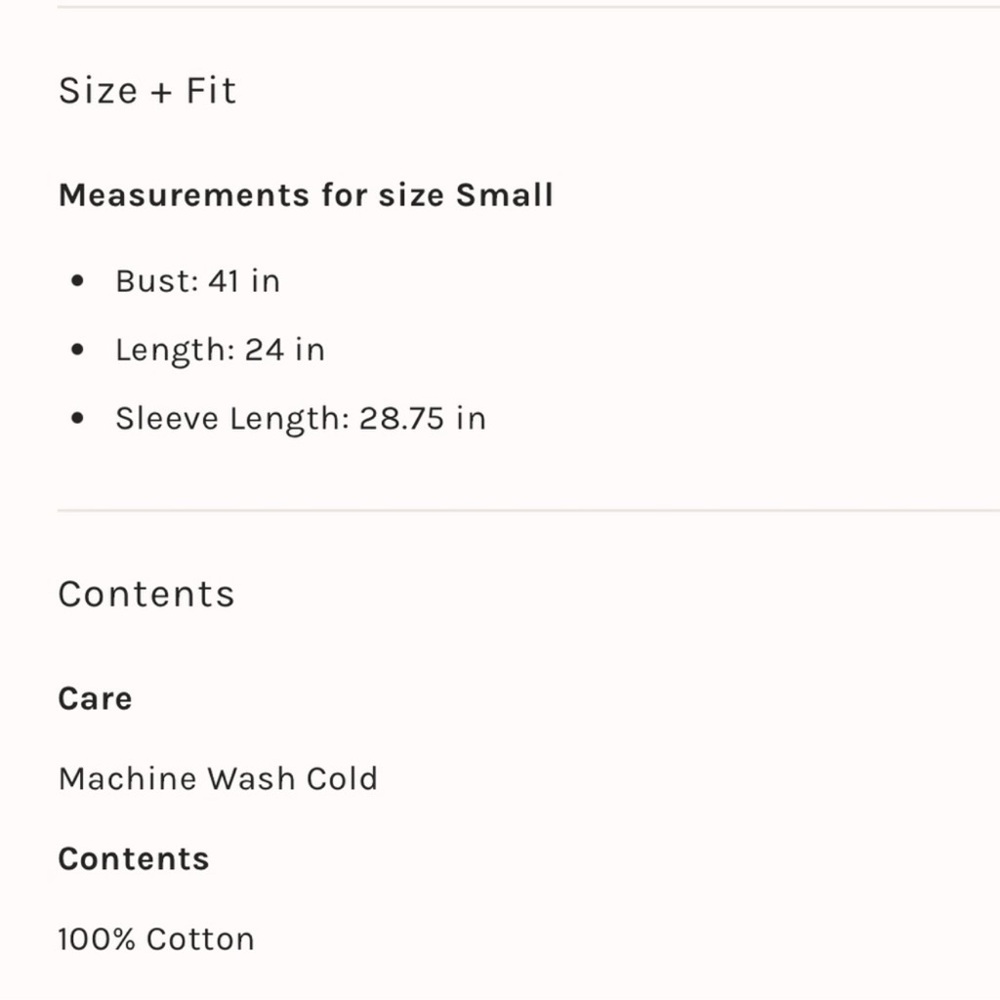Click the bold Contents subheading

pos(133,859)
